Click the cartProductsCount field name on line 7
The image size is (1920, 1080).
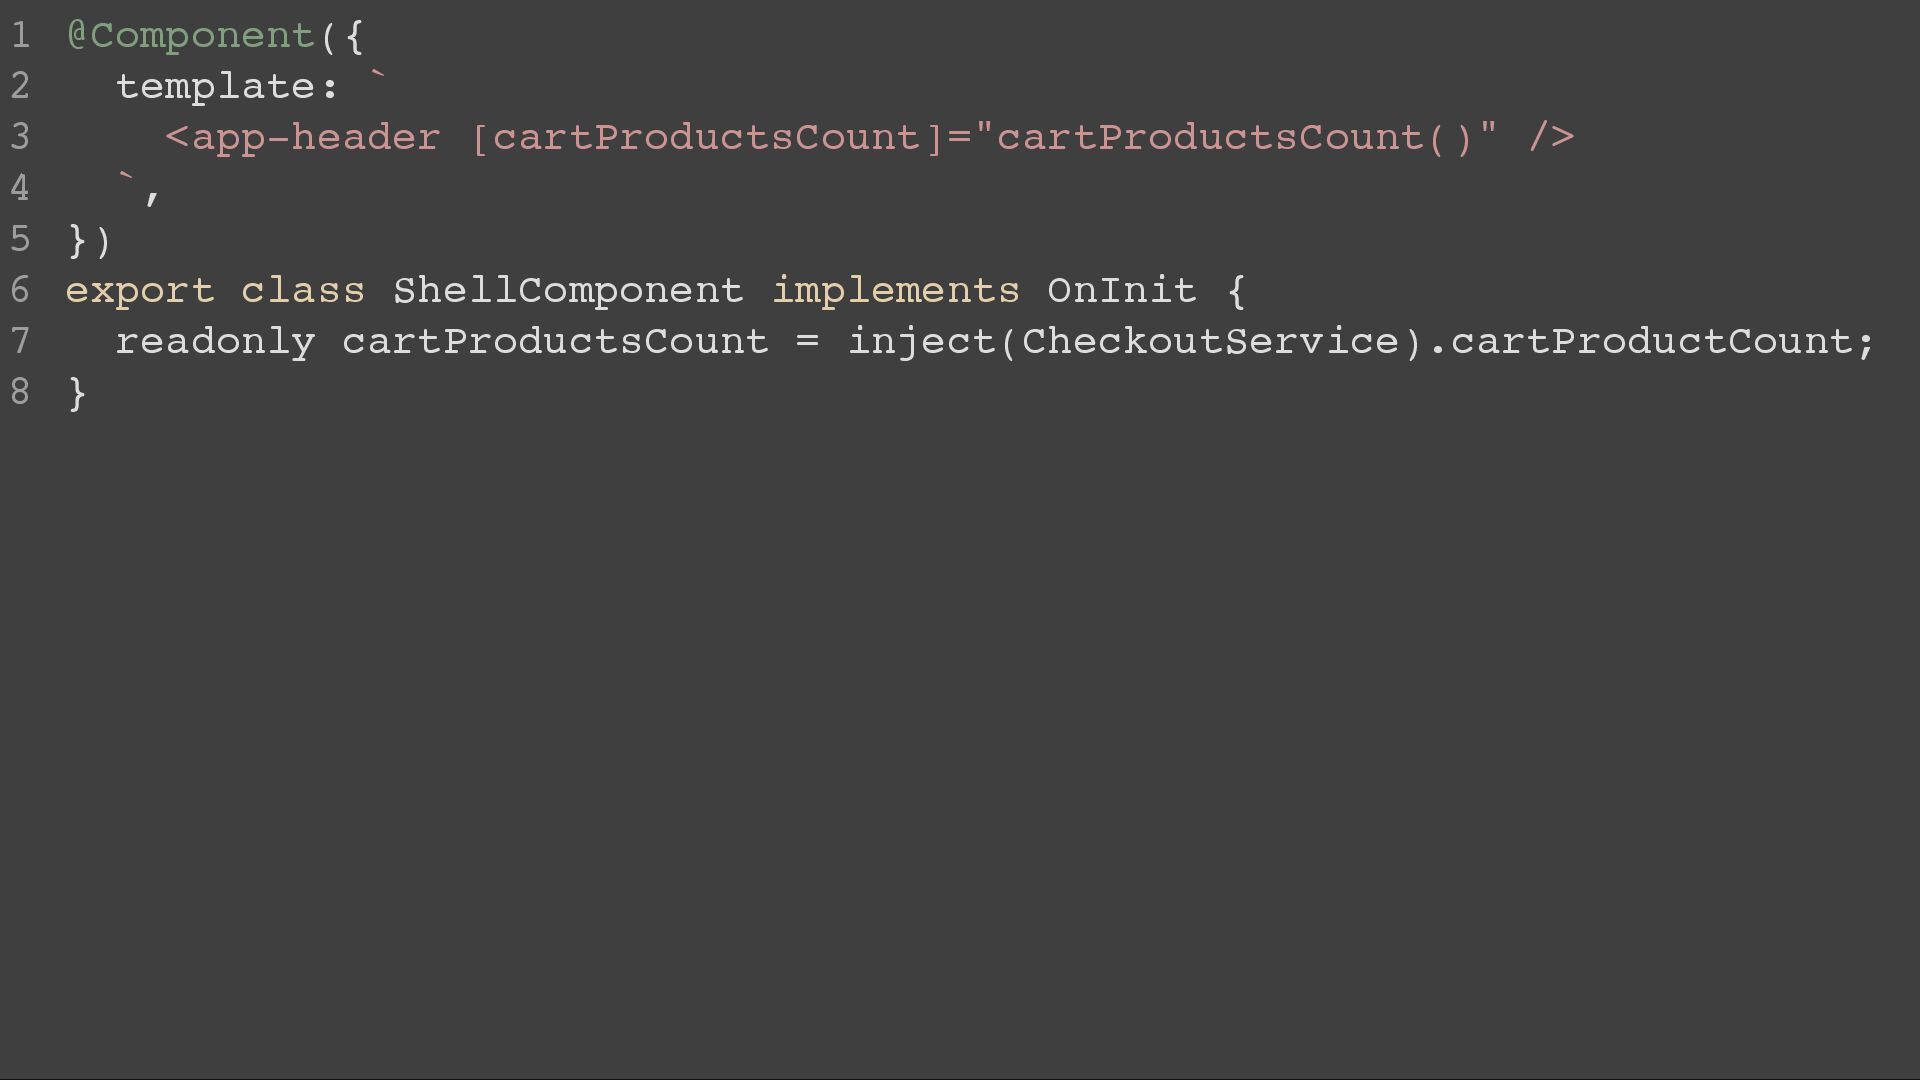555,342
